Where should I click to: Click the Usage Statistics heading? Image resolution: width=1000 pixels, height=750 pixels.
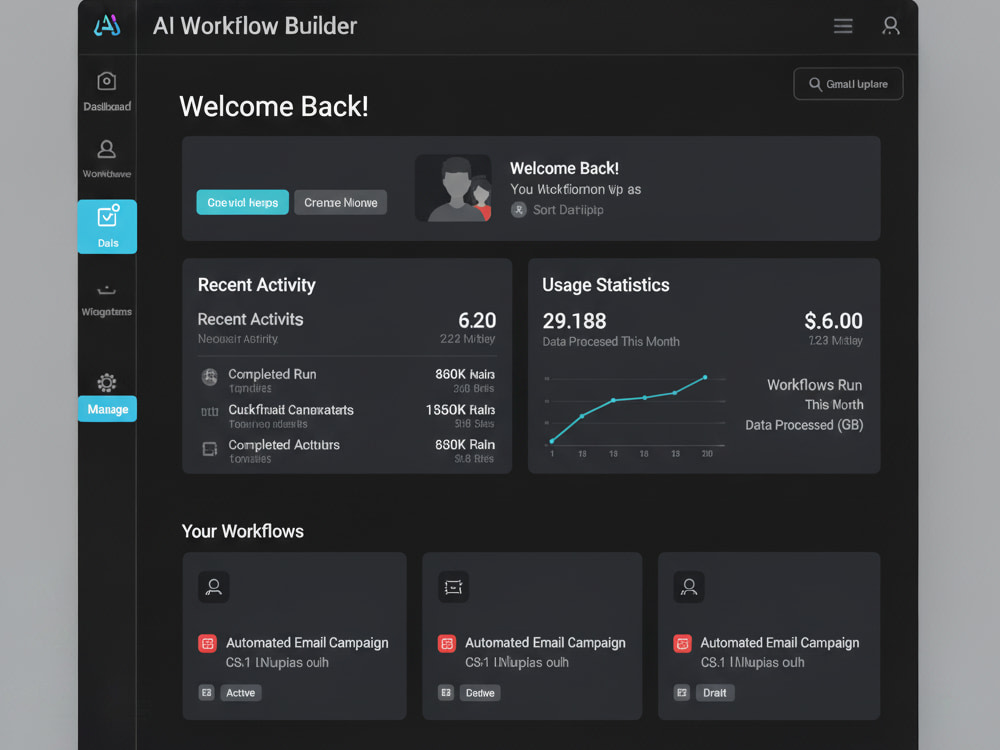coord(606,285)
